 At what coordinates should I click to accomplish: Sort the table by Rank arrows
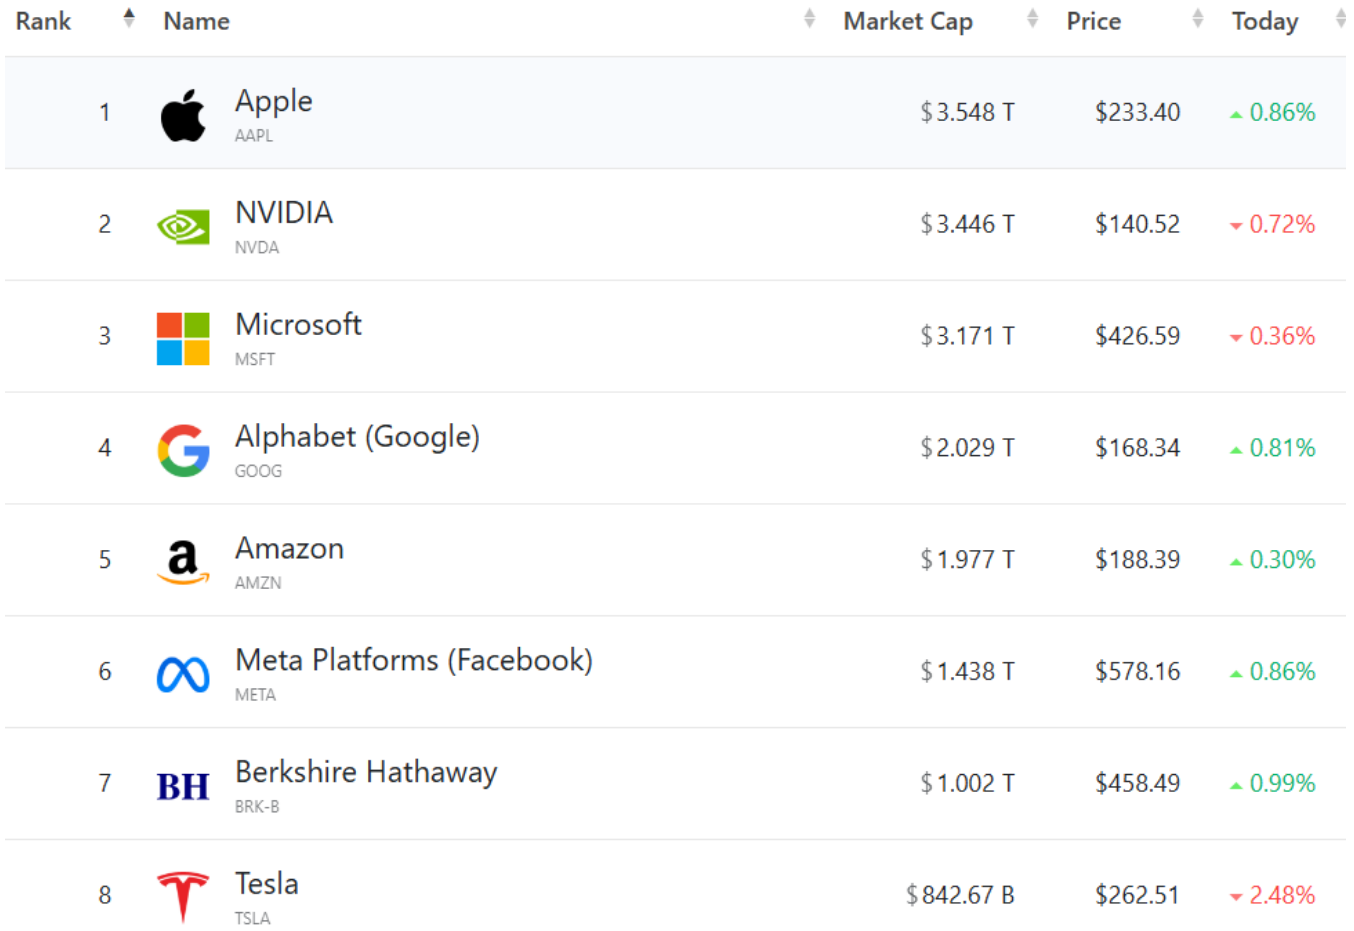coord(129,18)
